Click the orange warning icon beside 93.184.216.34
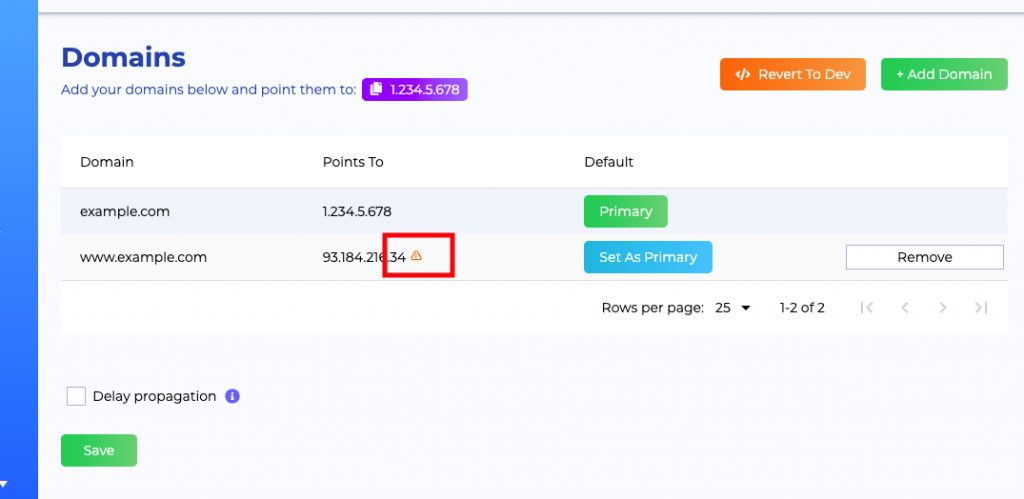This screenshot has width=1024, height=499. pos(417,256)
